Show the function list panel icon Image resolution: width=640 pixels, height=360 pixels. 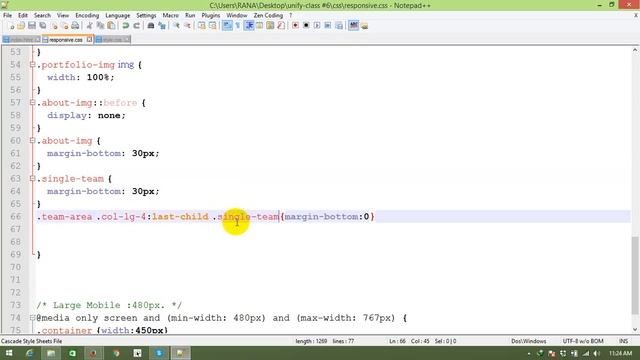tap(281, 26)
